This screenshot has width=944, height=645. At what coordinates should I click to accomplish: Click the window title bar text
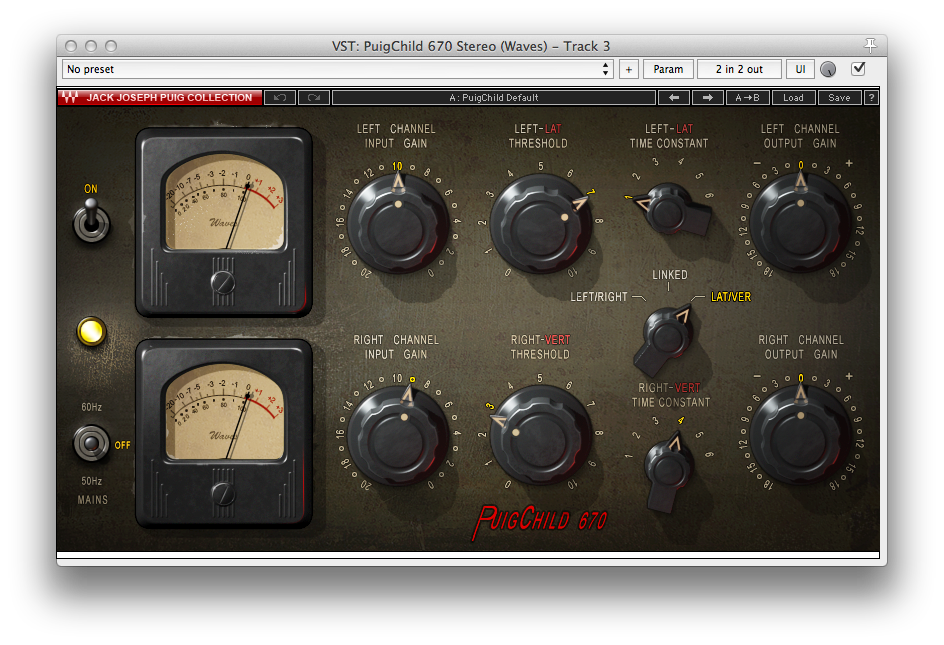tap(471, 46)
